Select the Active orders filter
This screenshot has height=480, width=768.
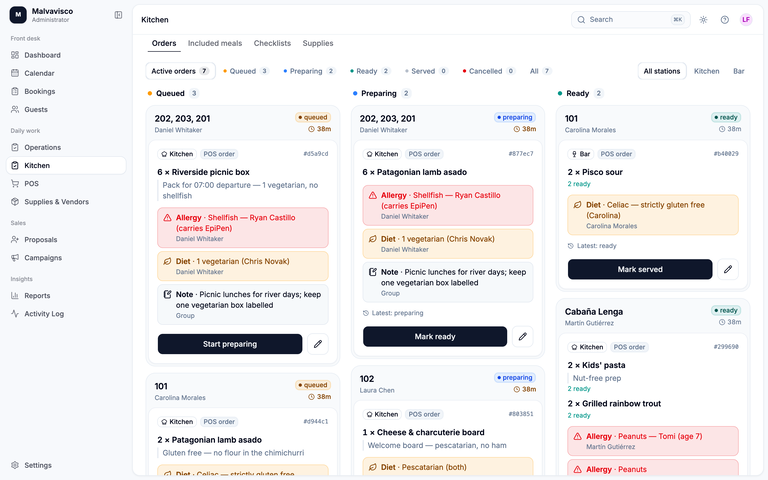(180, 71)
